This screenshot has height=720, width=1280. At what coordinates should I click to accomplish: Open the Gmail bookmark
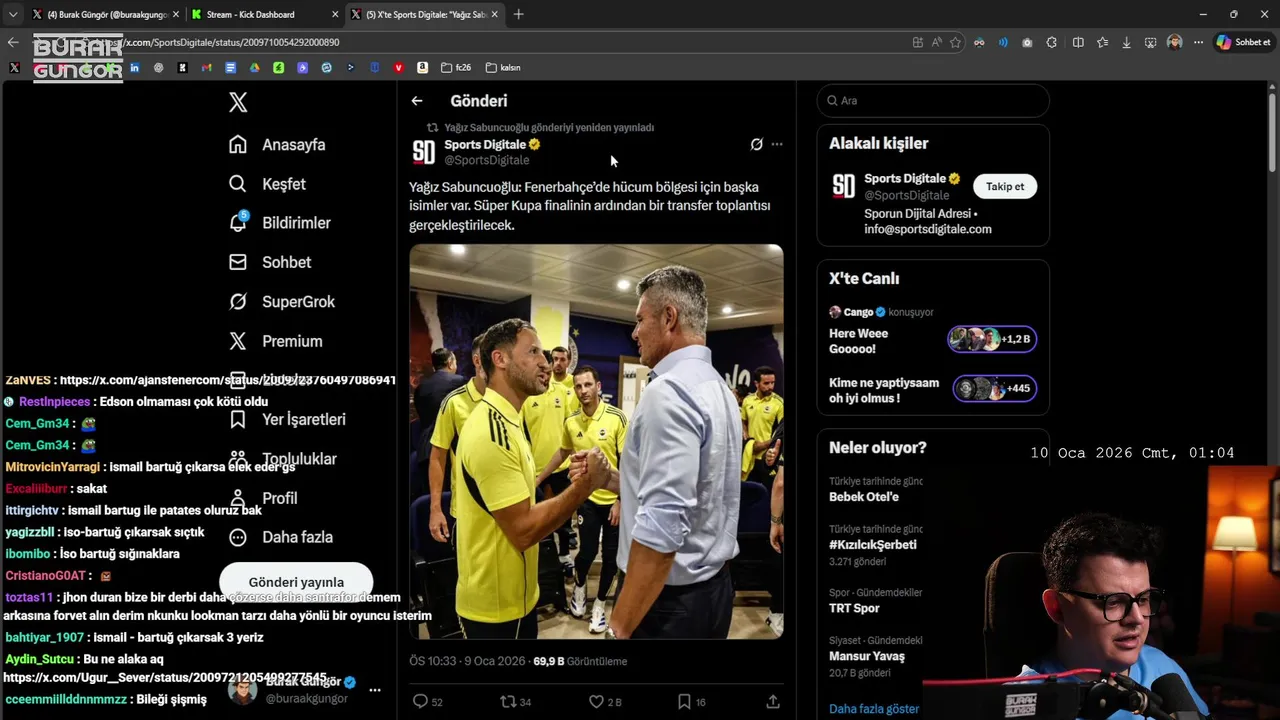[x=206, y=68]
